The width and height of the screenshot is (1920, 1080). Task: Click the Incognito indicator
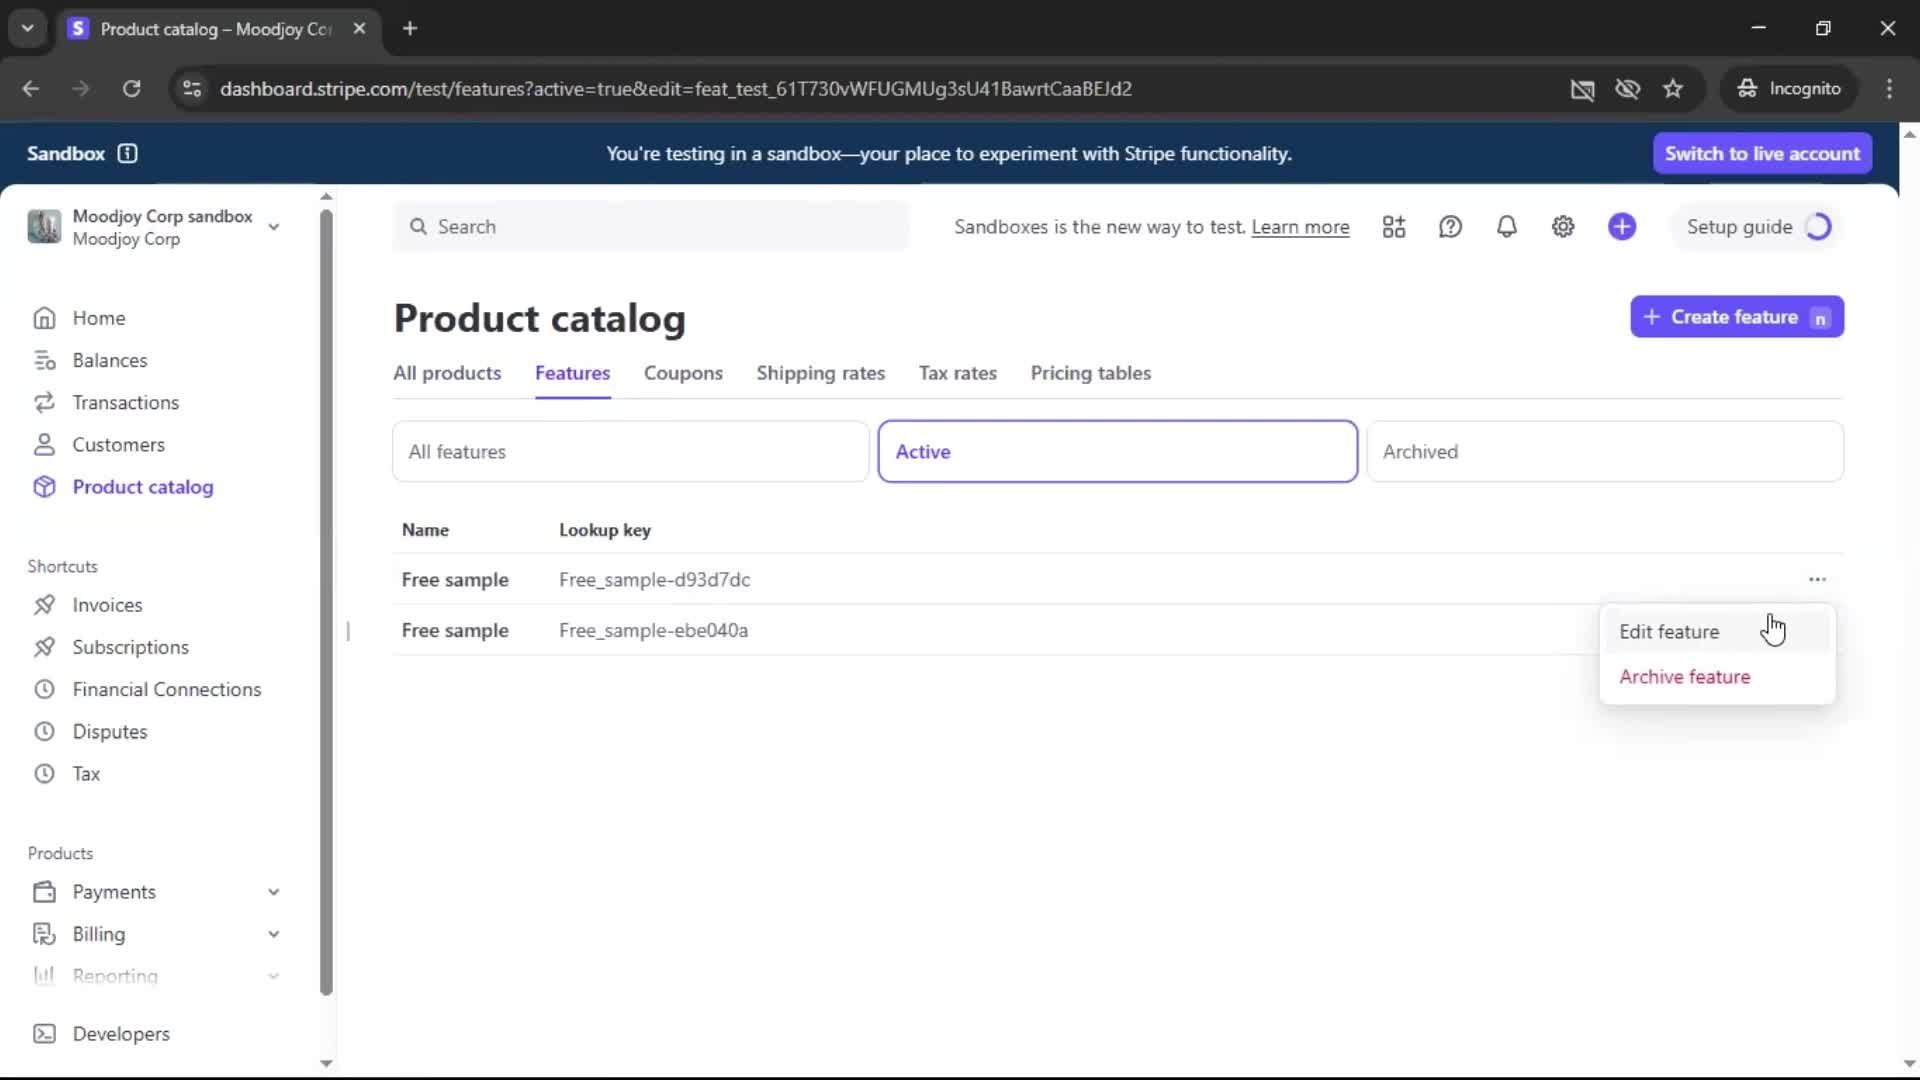(x=1789, y=89)
